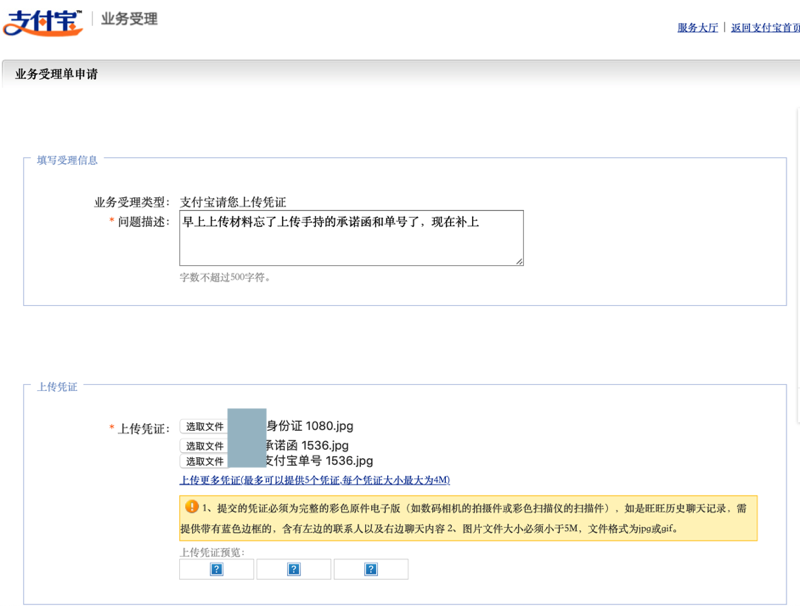Image resolution: width=800 pixels, height=606 pixels.
Task: Click the Alipay (支付宝) logo
Action: pos(43,22)
